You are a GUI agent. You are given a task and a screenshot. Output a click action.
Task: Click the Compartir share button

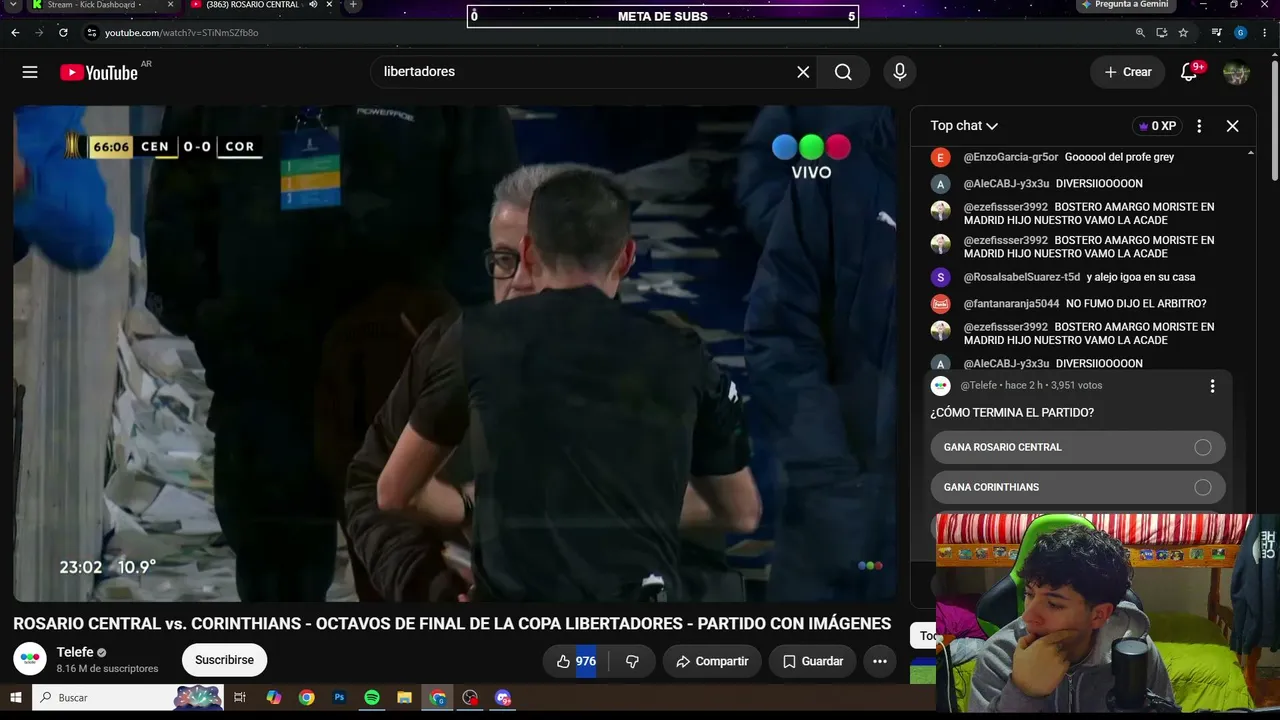712,661
